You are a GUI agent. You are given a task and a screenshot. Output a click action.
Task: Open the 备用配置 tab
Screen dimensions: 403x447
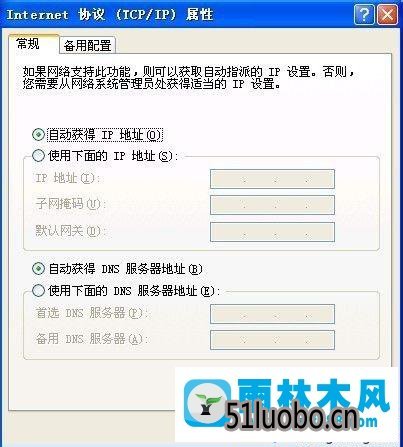click(87, 45)
